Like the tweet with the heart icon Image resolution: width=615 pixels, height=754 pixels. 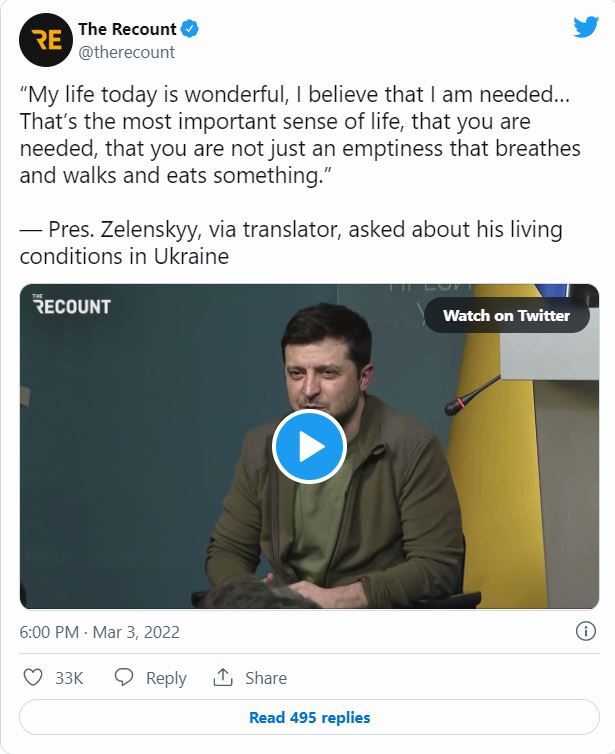point(33,677)
